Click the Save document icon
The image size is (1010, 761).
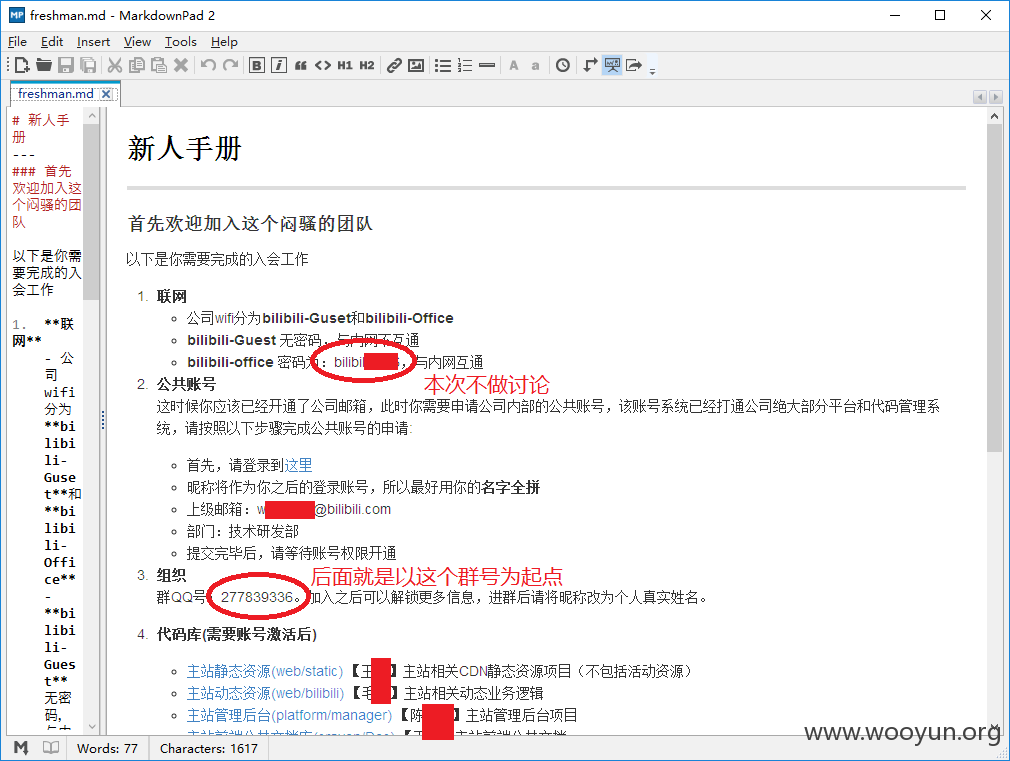[66, 65]
